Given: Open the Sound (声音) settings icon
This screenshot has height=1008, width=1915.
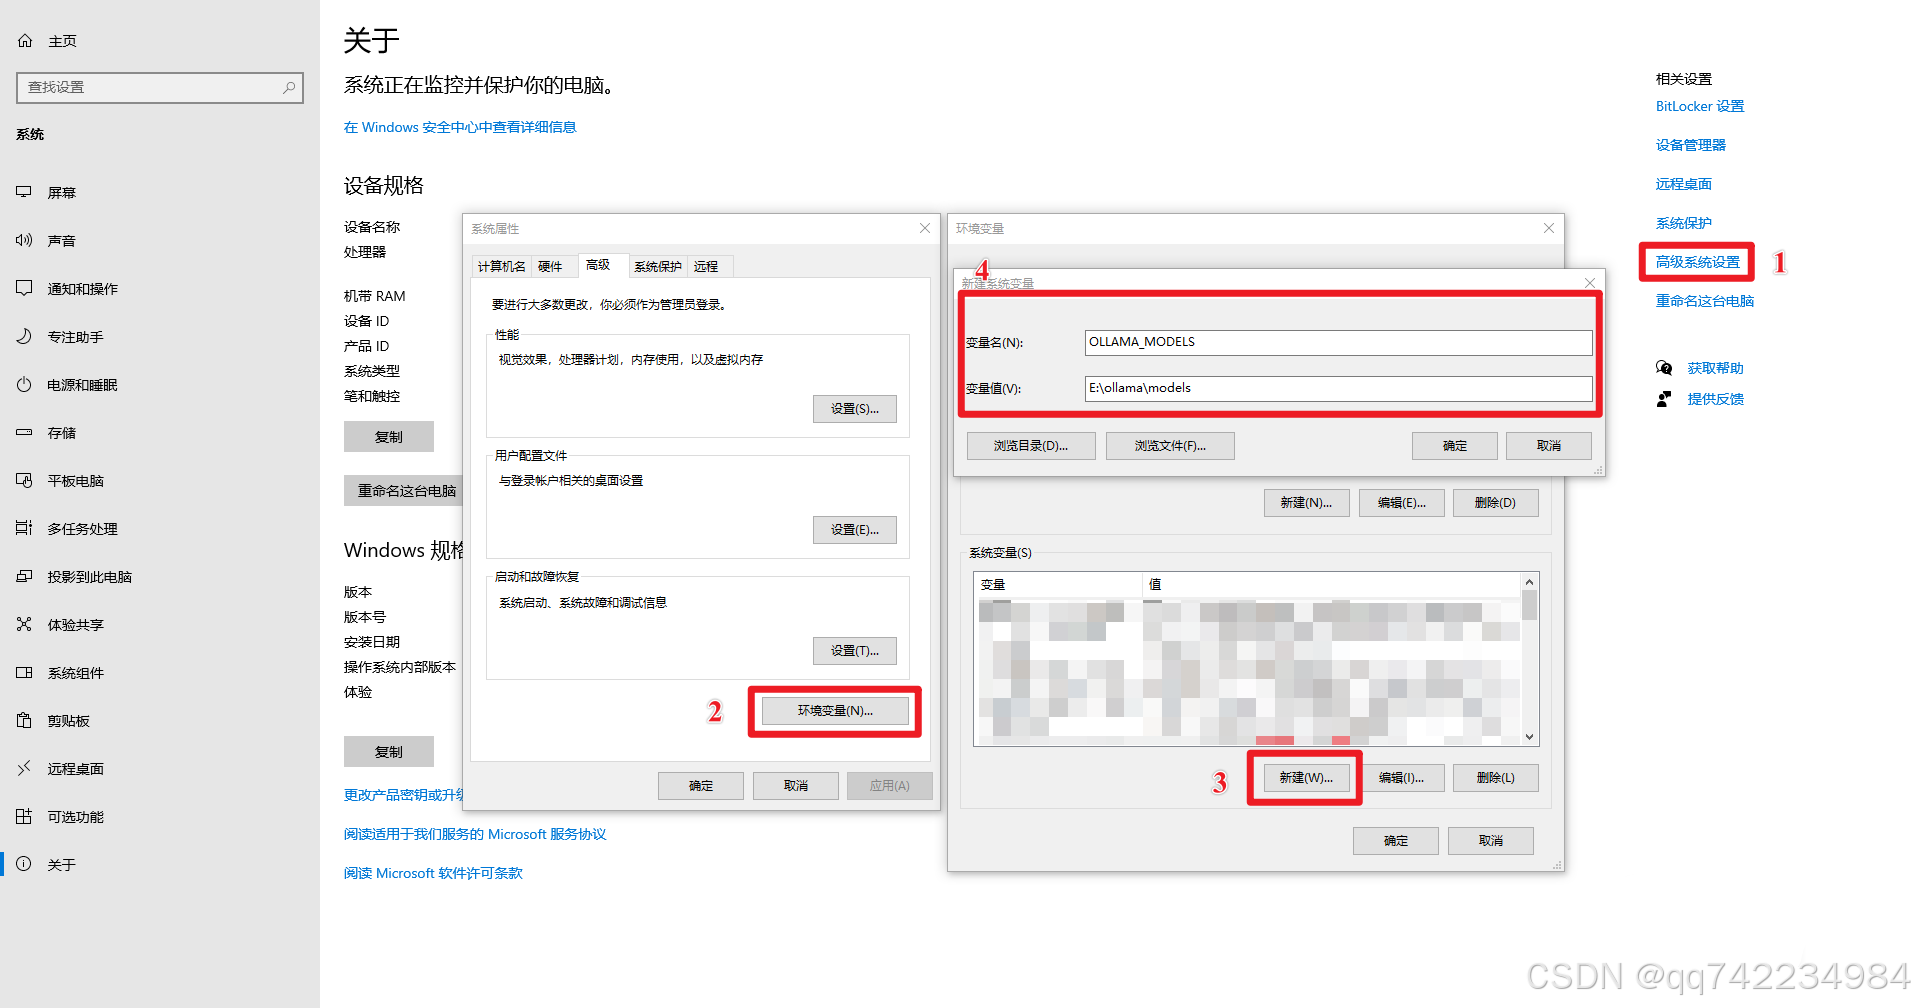Looking at the screenshot, I should (x=24, y=240).
